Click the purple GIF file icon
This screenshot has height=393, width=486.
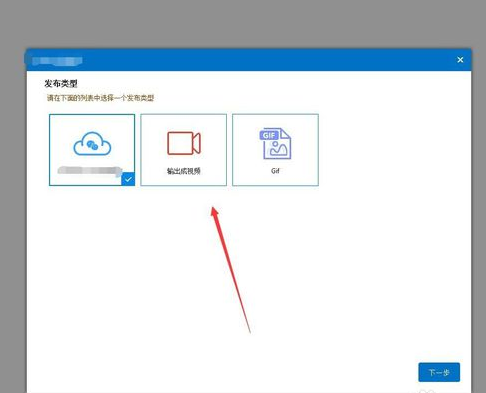click(275, 144)
